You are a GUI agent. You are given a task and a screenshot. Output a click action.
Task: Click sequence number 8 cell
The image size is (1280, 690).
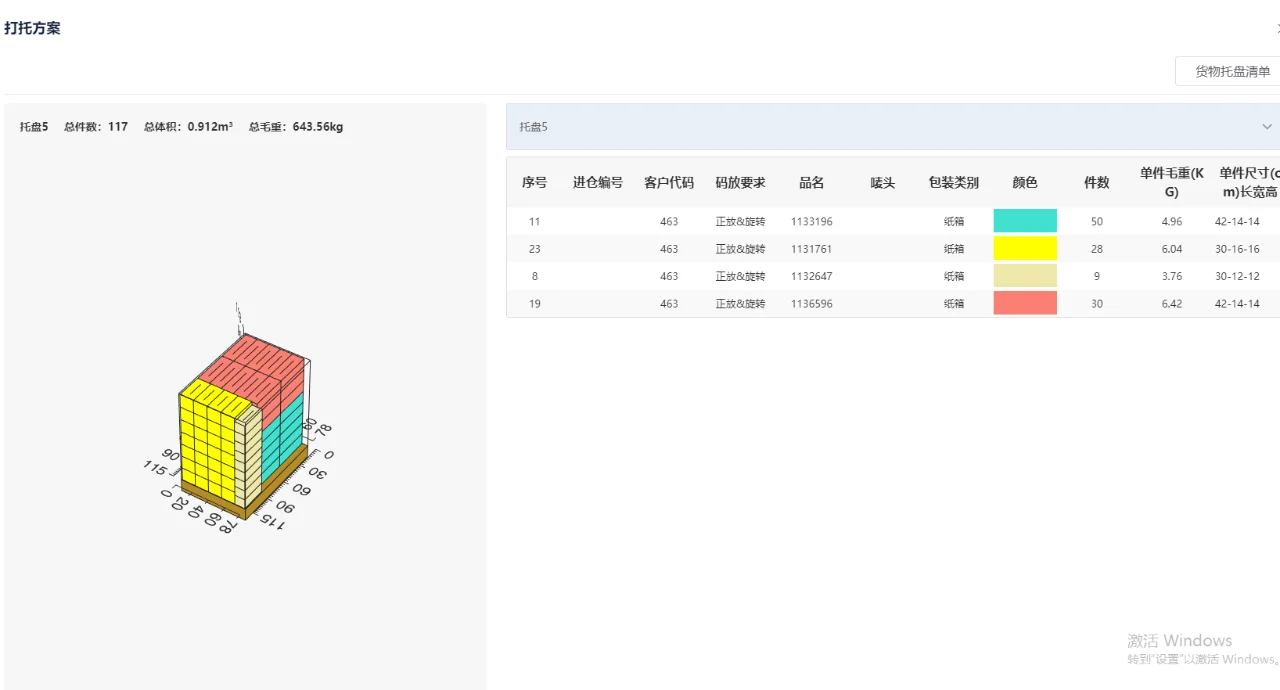click(x=535, y=276)
